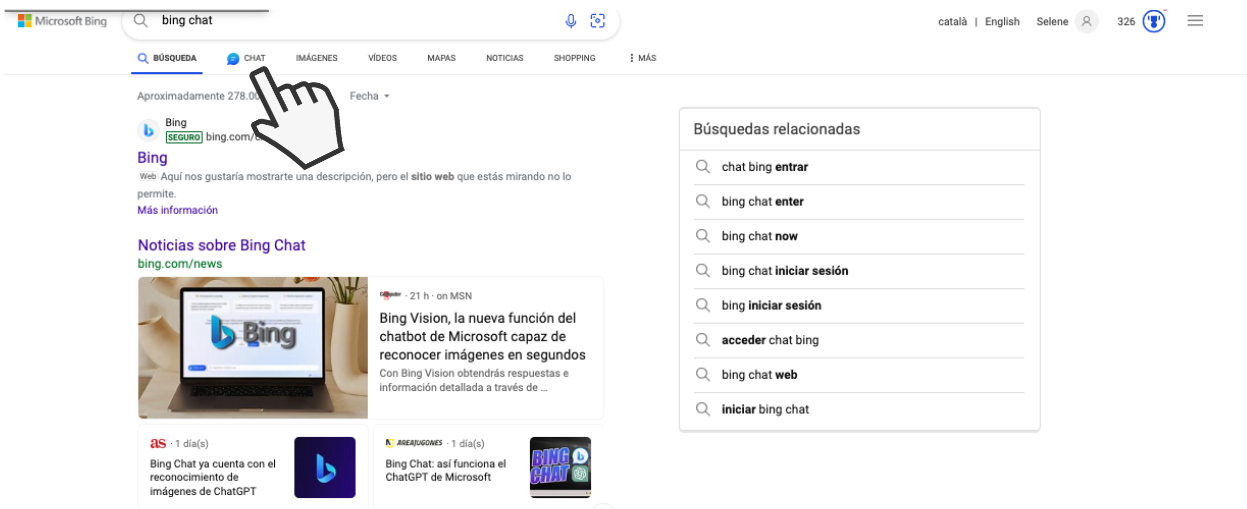
Task: Open Bing Chat ChatGPT graphic thumbnail
Action: click(x=561, y=467)
